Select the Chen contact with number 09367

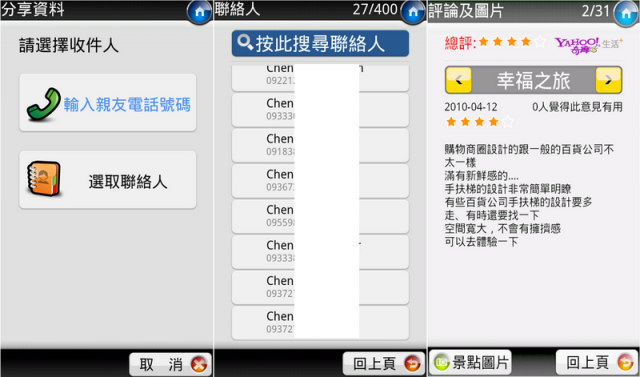pos(320,180)
